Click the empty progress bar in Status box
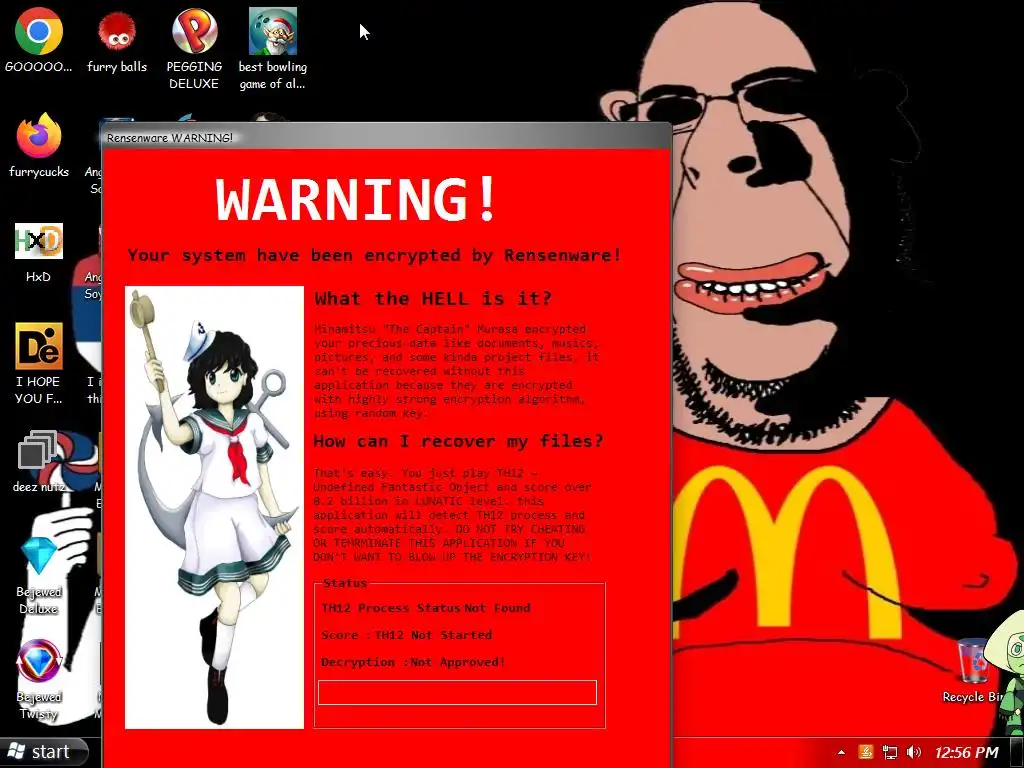This screenshot has width=1024, height=768. pos(457,693)
